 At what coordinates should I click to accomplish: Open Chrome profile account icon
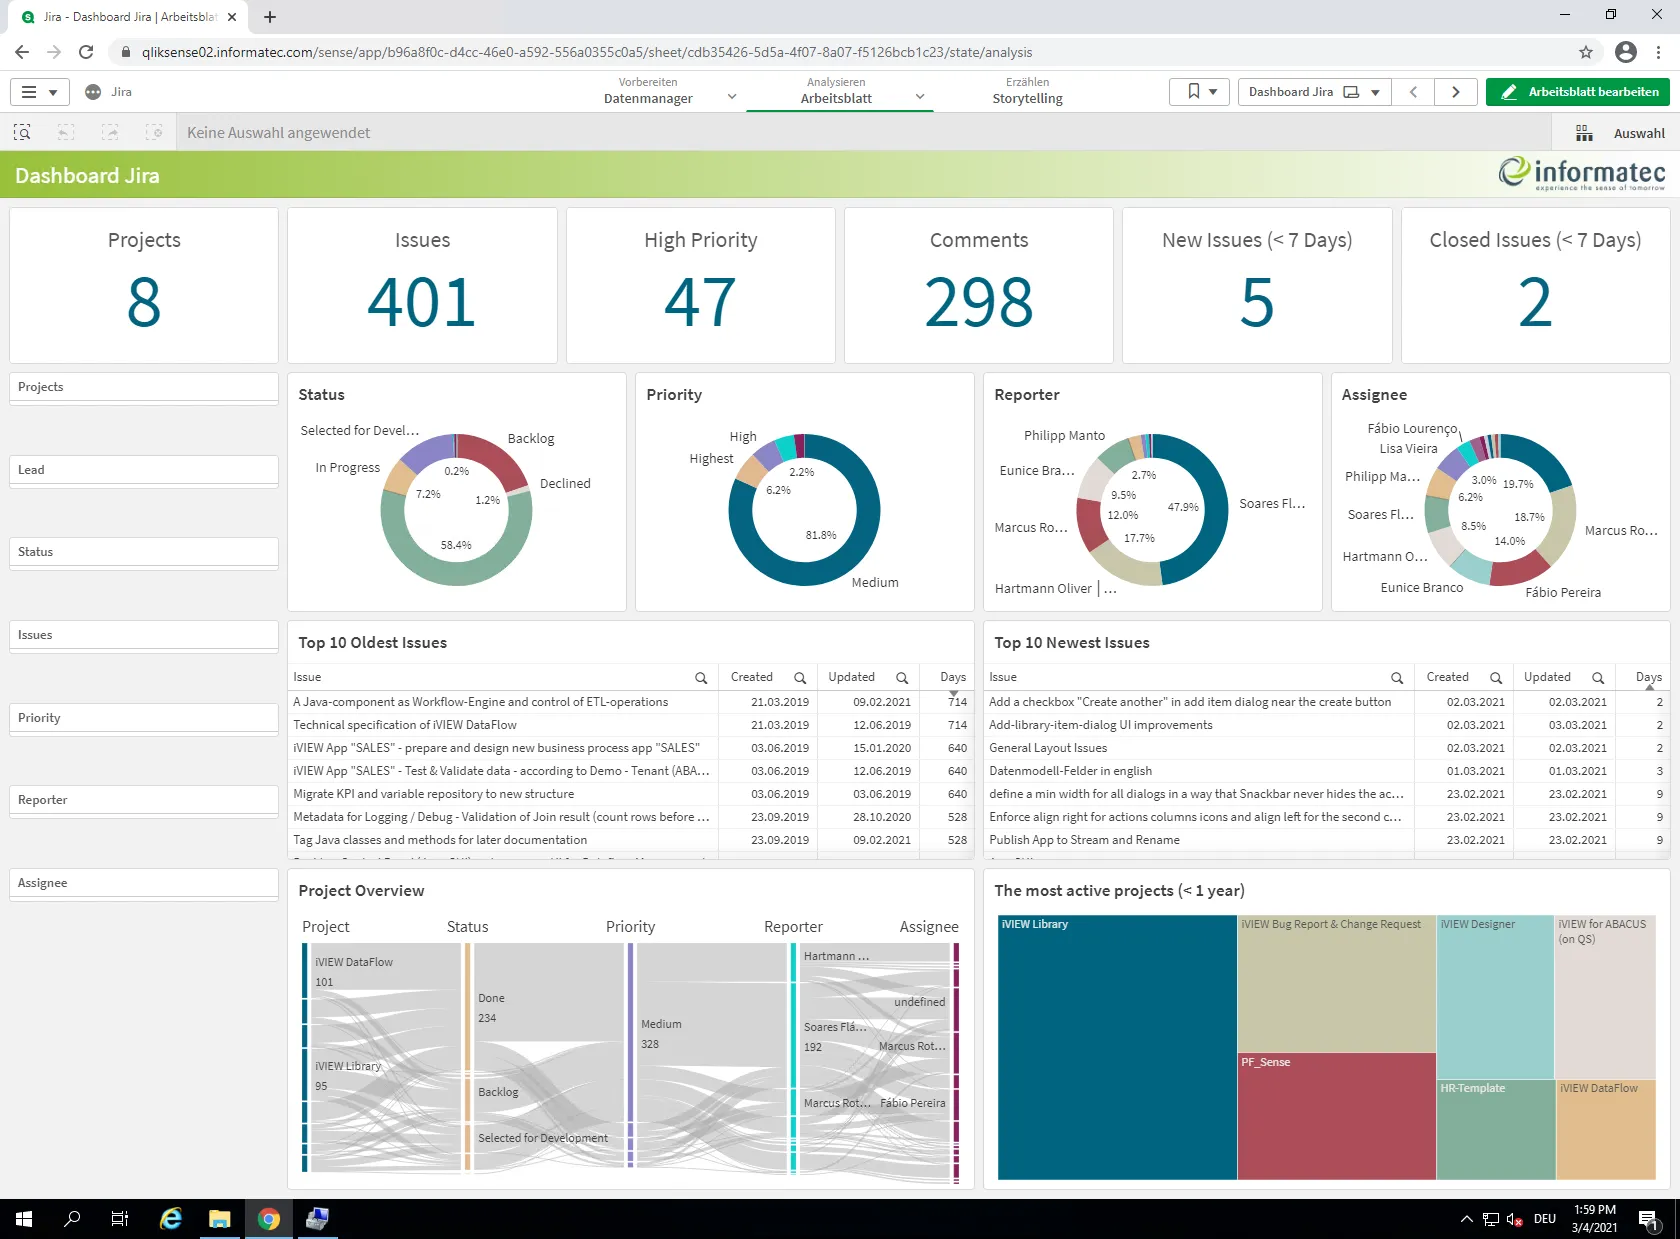1626,52
